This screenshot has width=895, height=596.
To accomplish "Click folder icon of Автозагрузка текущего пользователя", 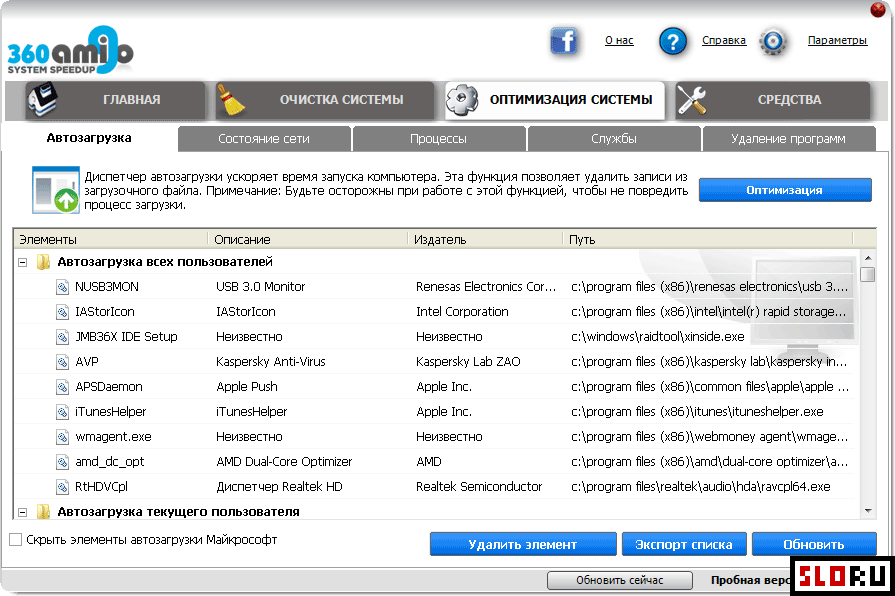I will click(43, 512).
